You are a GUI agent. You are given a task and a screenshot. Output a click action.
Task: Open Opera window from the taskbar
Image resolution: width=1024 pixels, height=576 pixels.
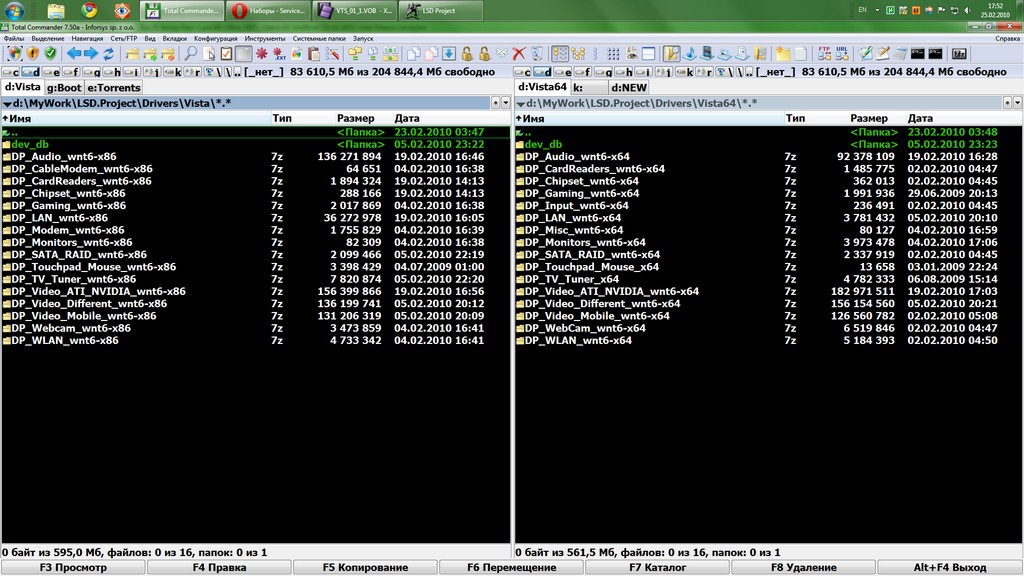(x=267, y=11)
